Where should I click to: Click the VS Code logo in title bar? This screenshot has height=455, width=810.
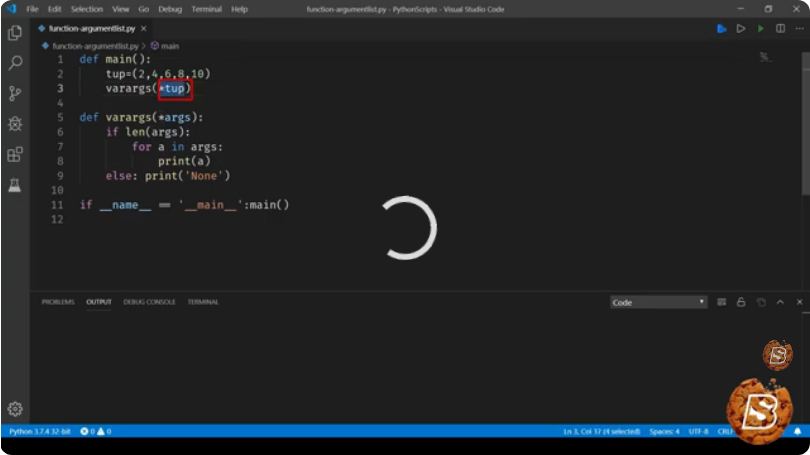tap(12, 9)
